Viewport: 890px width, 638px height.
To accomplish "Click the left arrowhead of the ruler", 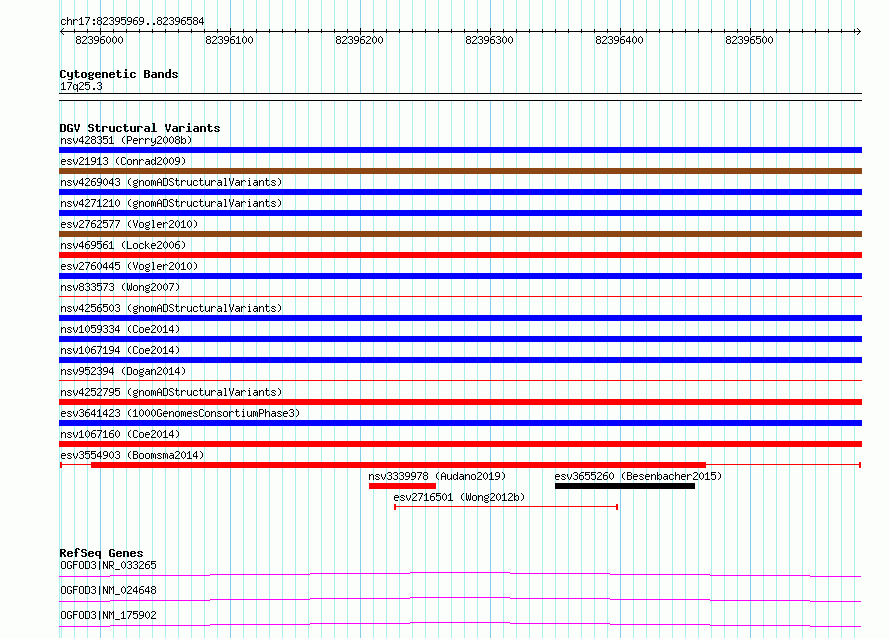I will pos(62,31).
